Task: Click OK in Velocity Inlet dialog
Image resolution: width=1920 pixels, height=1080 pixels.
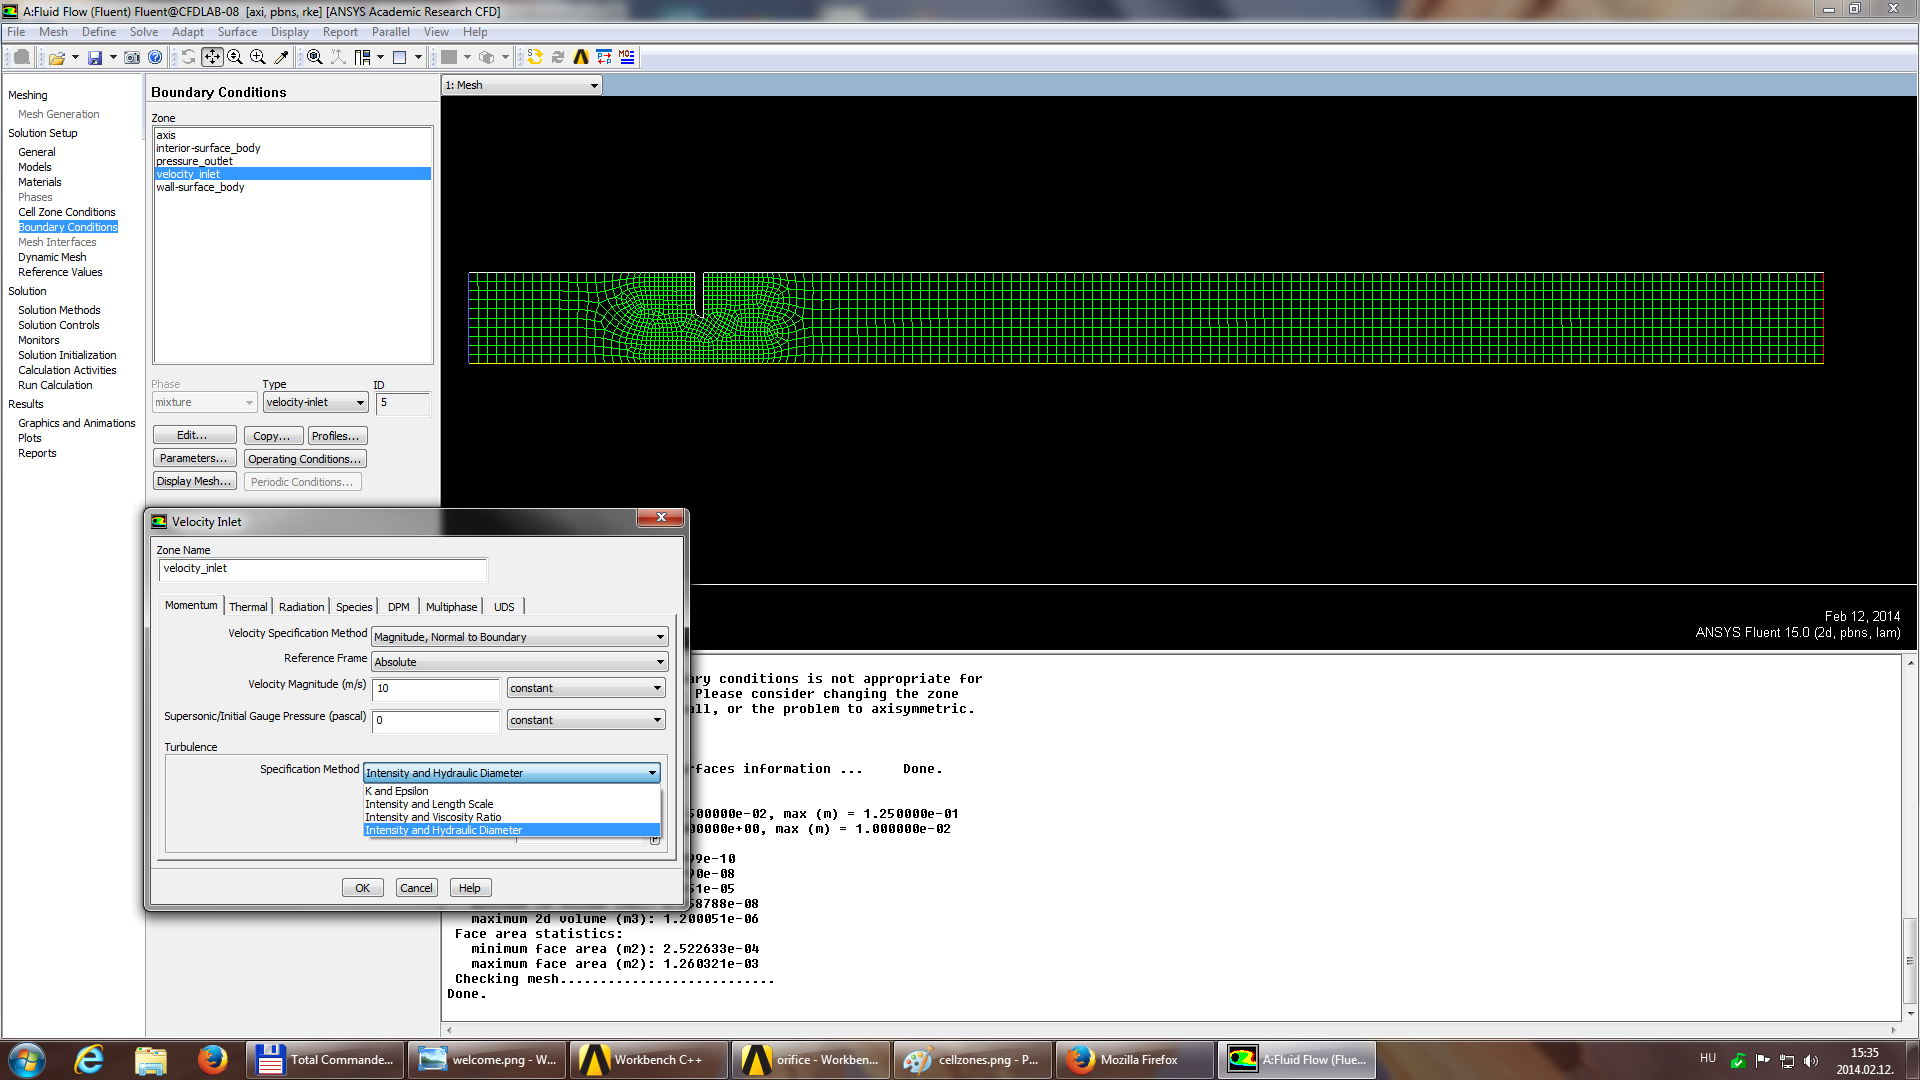Action: tap(362, 888)
